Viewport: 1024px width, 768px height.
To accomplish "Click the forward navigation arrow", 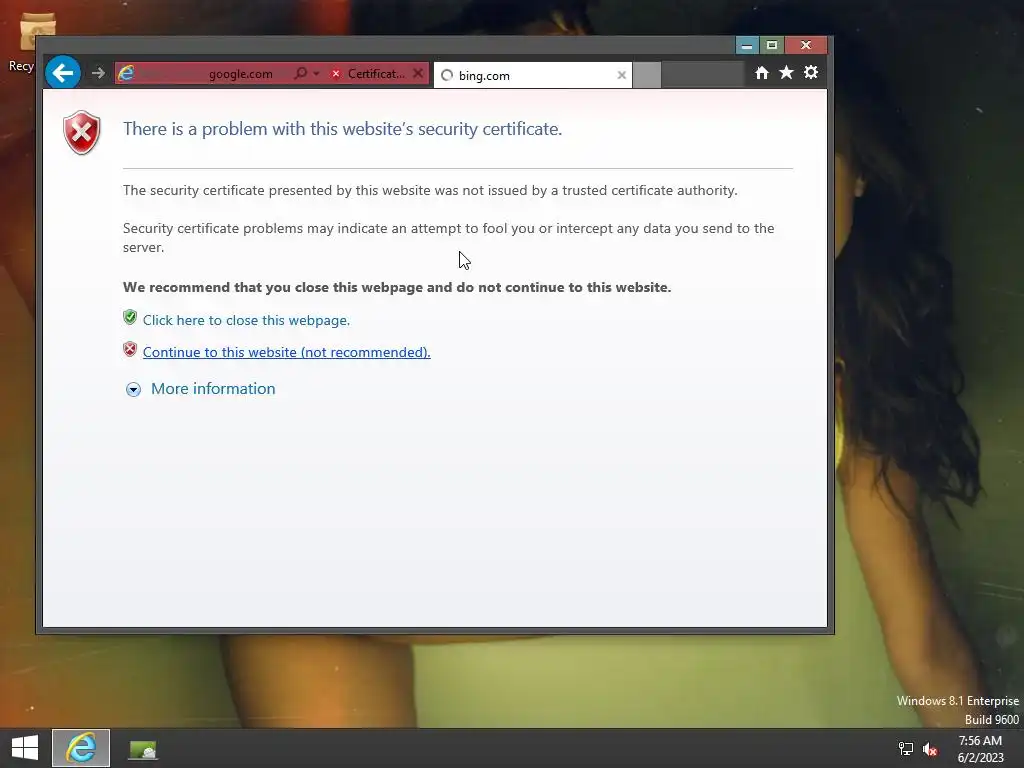I will click(98, 73).
